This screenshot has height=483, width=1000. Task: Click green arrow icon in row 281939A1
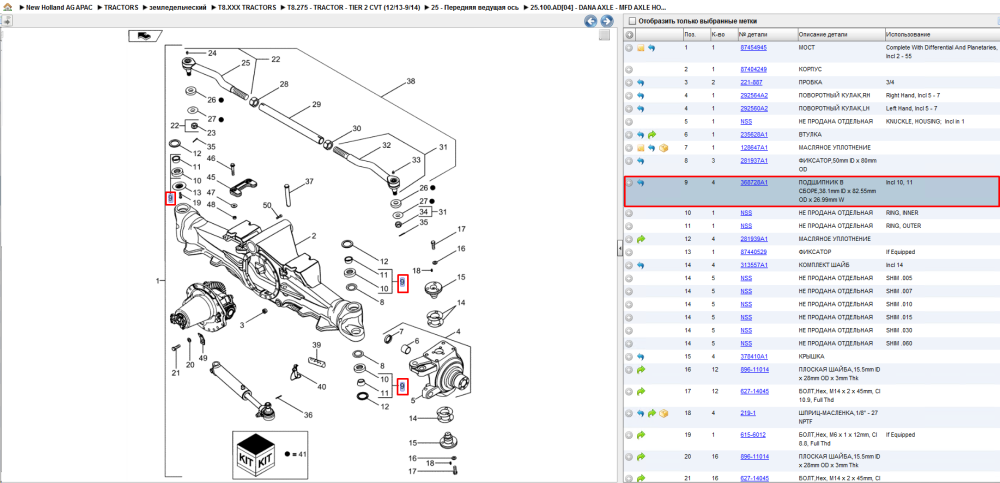point(641,239)
